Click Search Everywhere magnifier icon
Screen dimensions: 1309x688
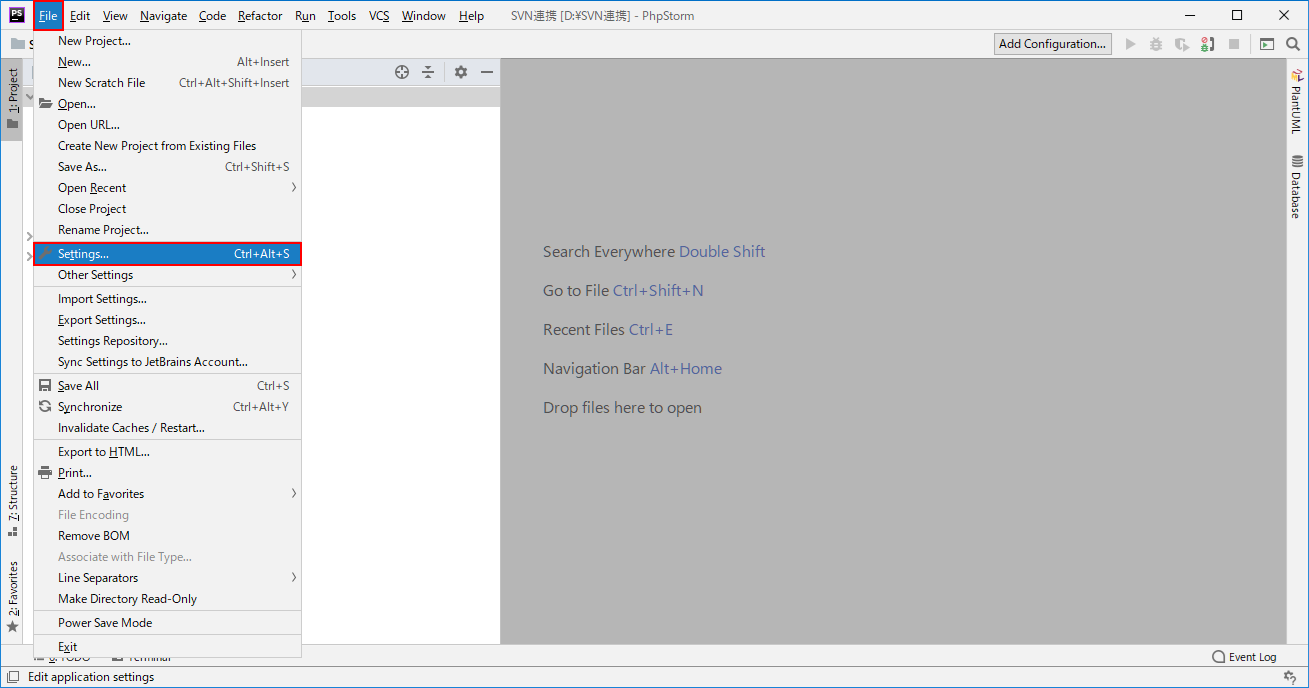pyautogui.click(x=1293, y=44)
